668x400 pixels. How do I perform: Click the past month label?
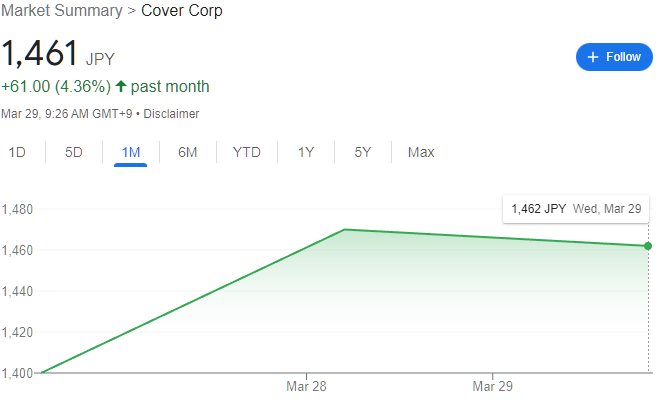(x=170, y=86)
